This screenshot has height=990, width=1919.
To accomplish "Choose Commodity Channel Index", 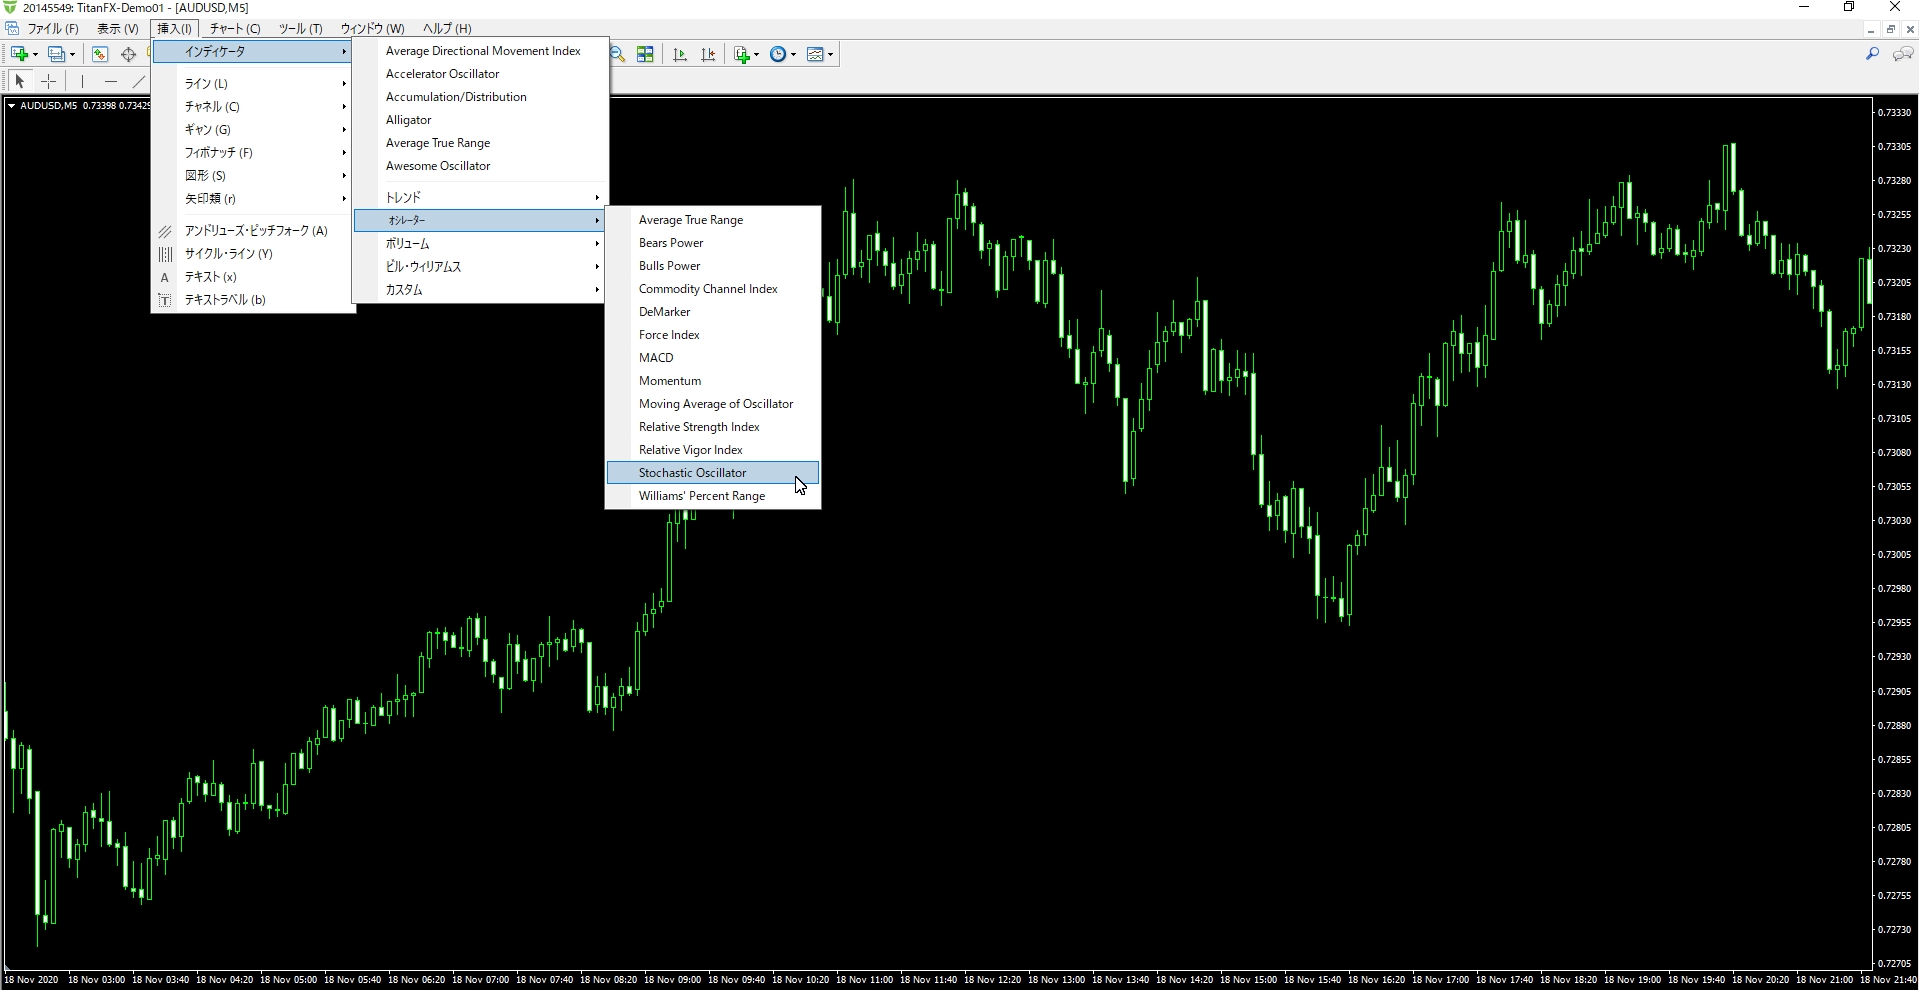I will tap(713, 289).
